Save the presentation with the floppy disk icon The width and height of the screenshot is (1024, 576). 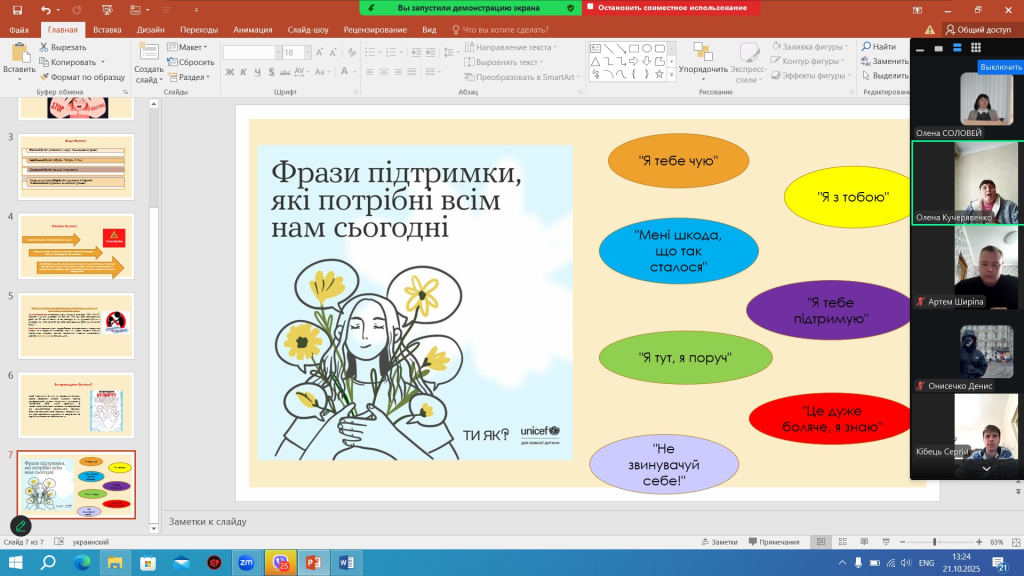click(x=18, y=10)
